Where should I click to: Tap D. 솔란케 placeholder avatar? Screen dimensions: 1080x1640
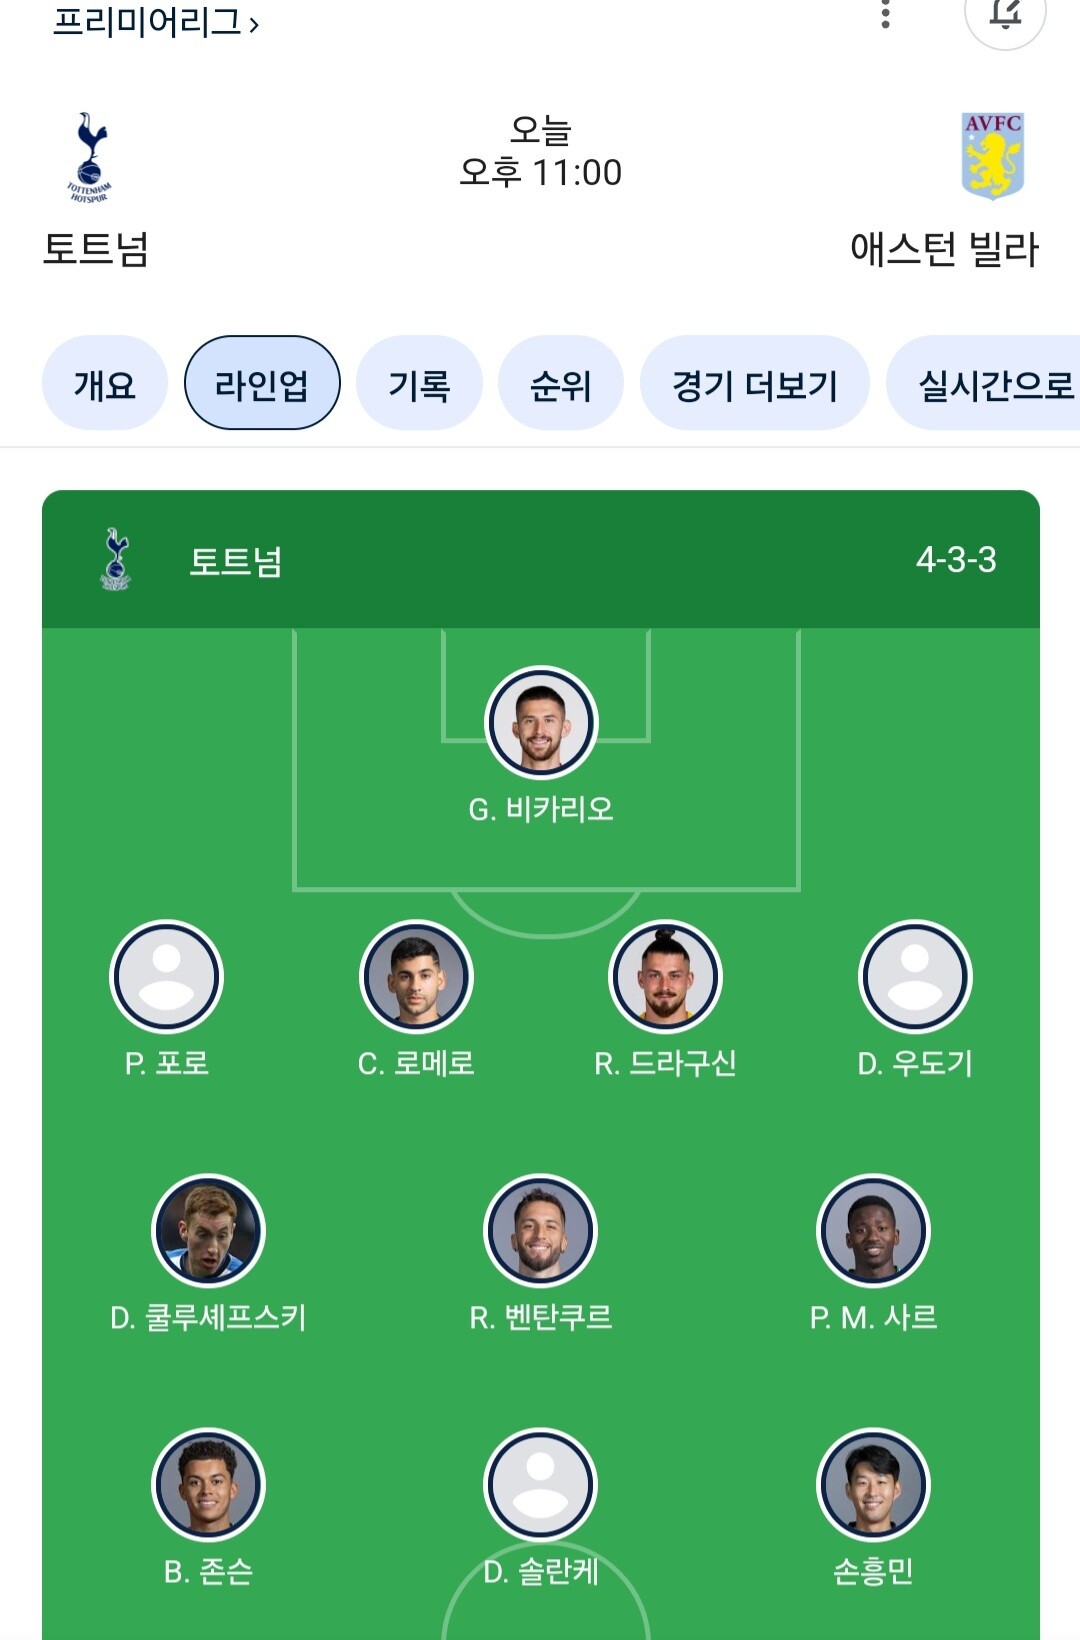(x=541, y=1484)
